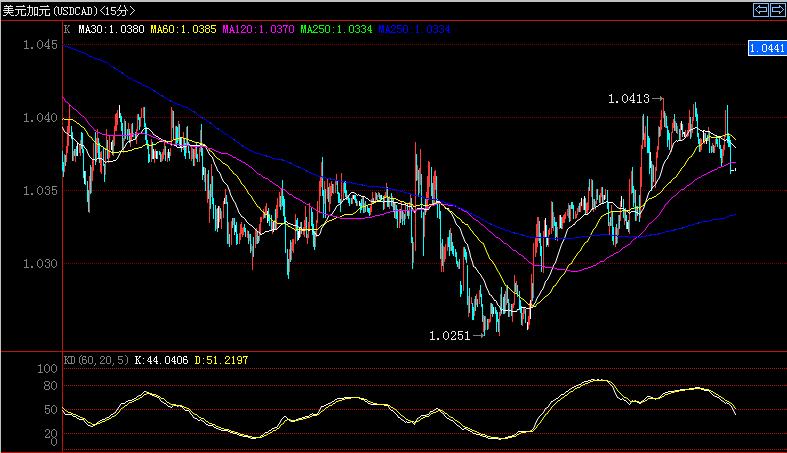Select the green MA250:1.0334 indicator label

(x=336, y=29)
